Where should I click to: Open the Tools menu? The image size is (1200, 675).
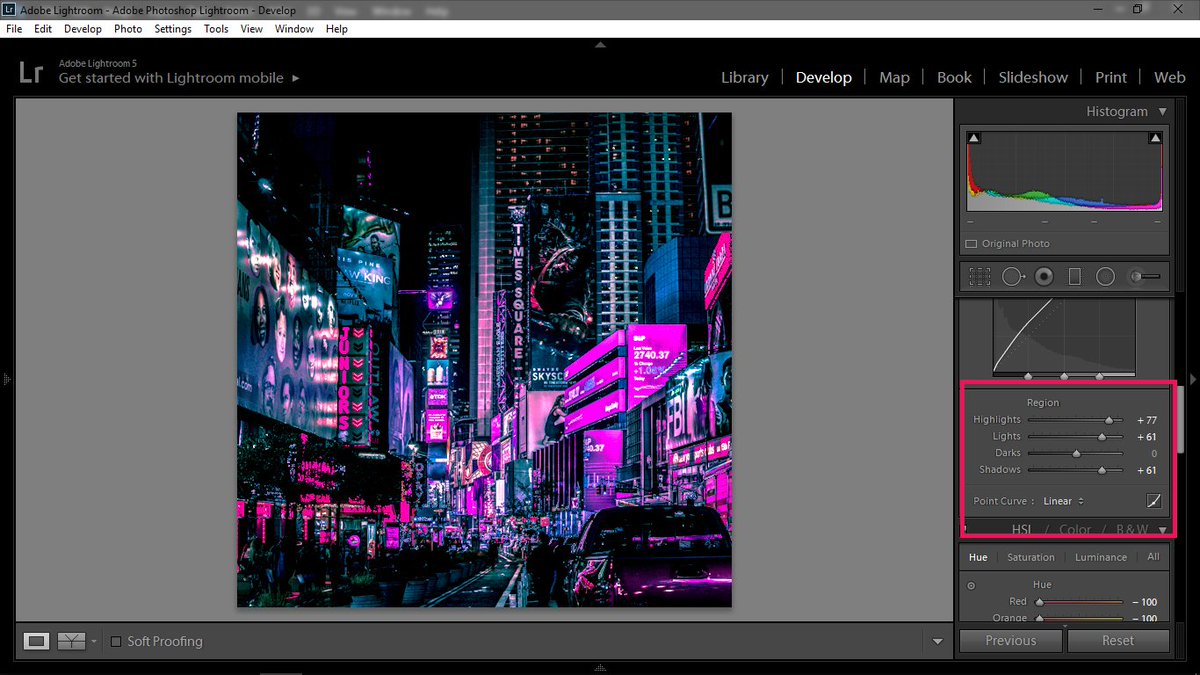(216, 29)
